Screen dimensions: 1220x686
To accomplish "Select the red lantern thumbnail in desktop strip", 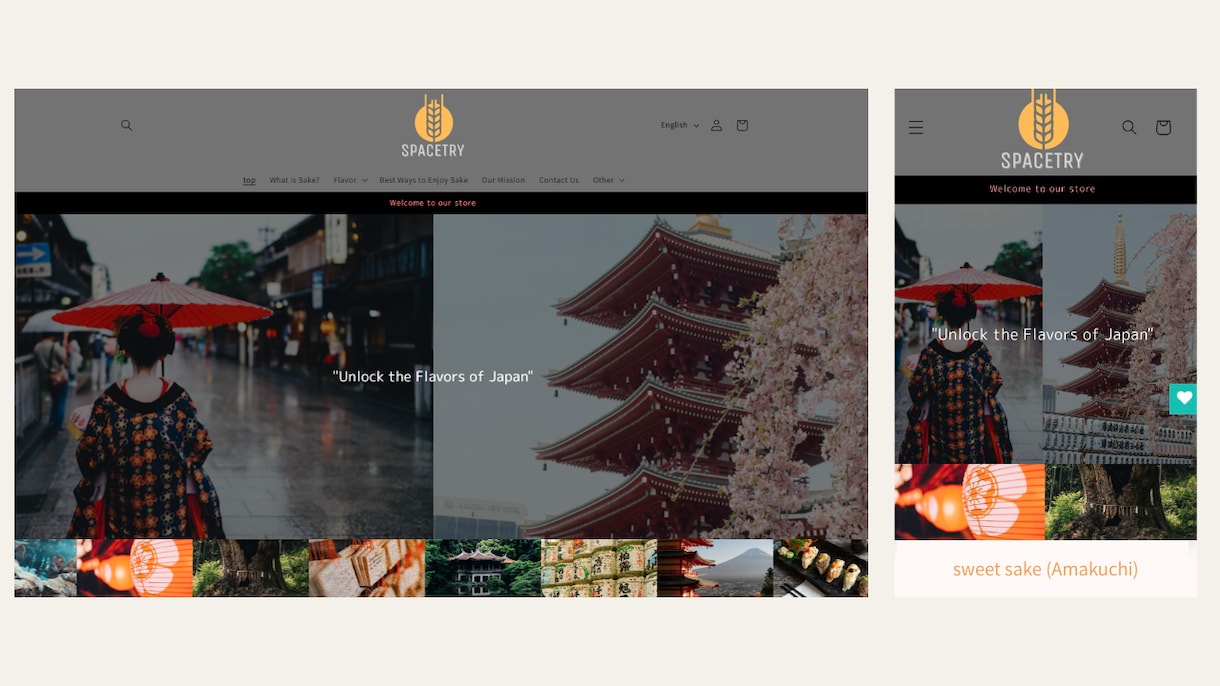I will pos(135,568).
